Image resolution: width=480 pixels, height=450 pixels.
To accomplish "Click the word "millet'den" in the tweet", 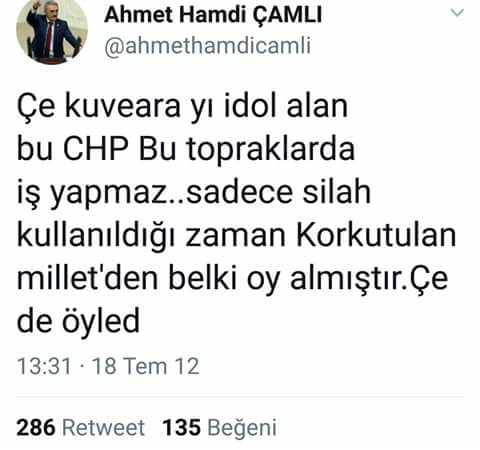I will [87, 278].
